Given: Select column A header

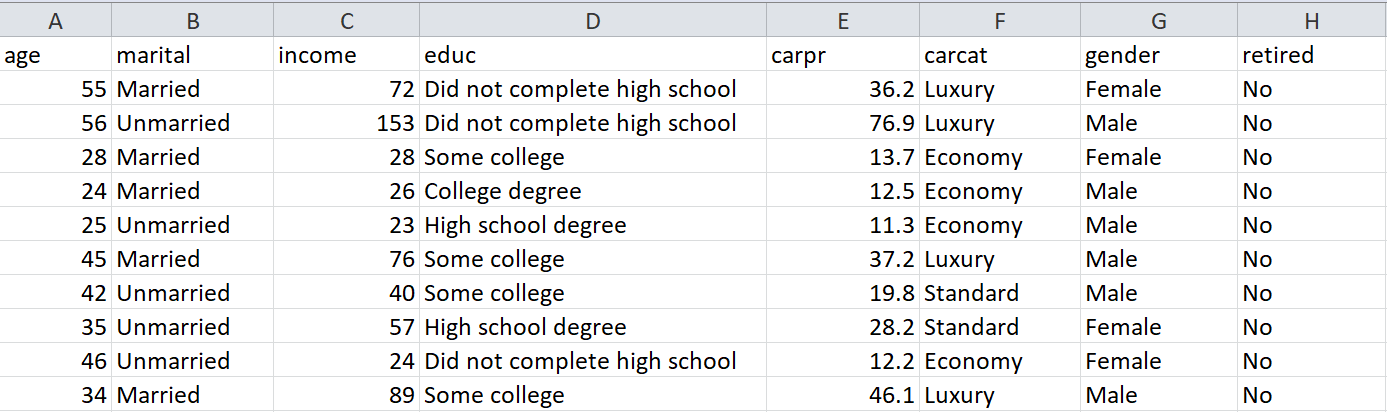Looking at the screenshot, I should point(56,20).
